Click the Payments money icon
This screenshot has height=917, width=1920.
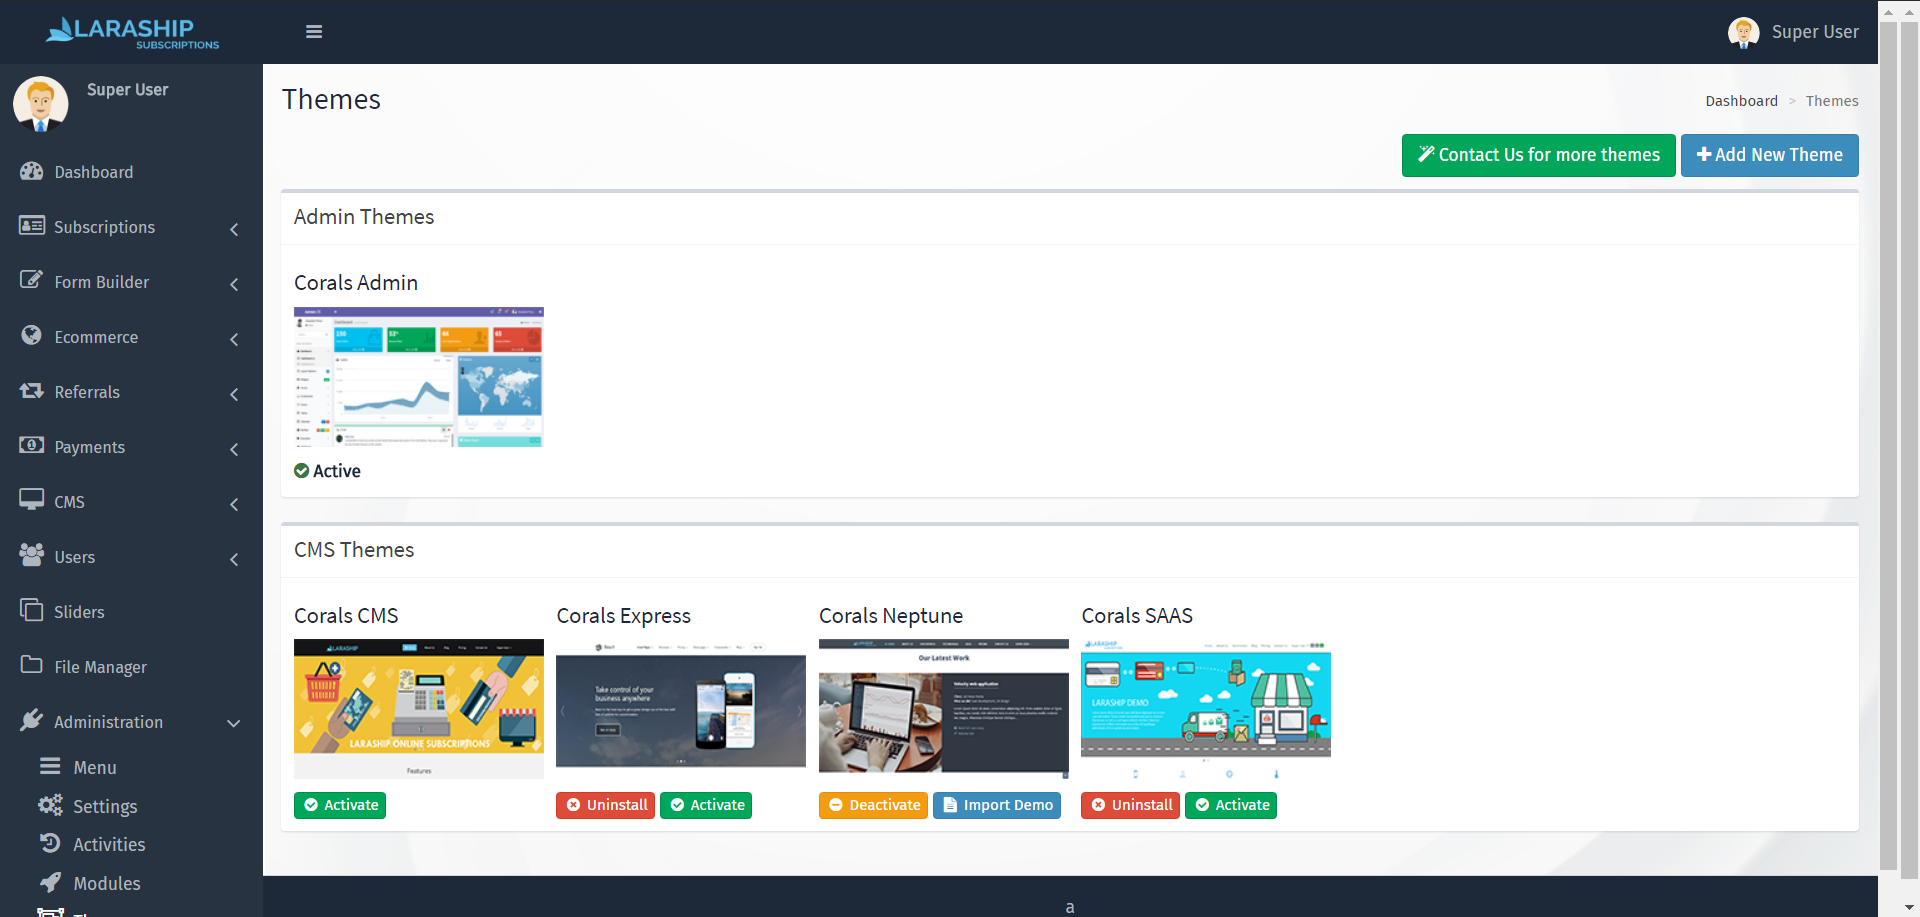coord(32,445)
